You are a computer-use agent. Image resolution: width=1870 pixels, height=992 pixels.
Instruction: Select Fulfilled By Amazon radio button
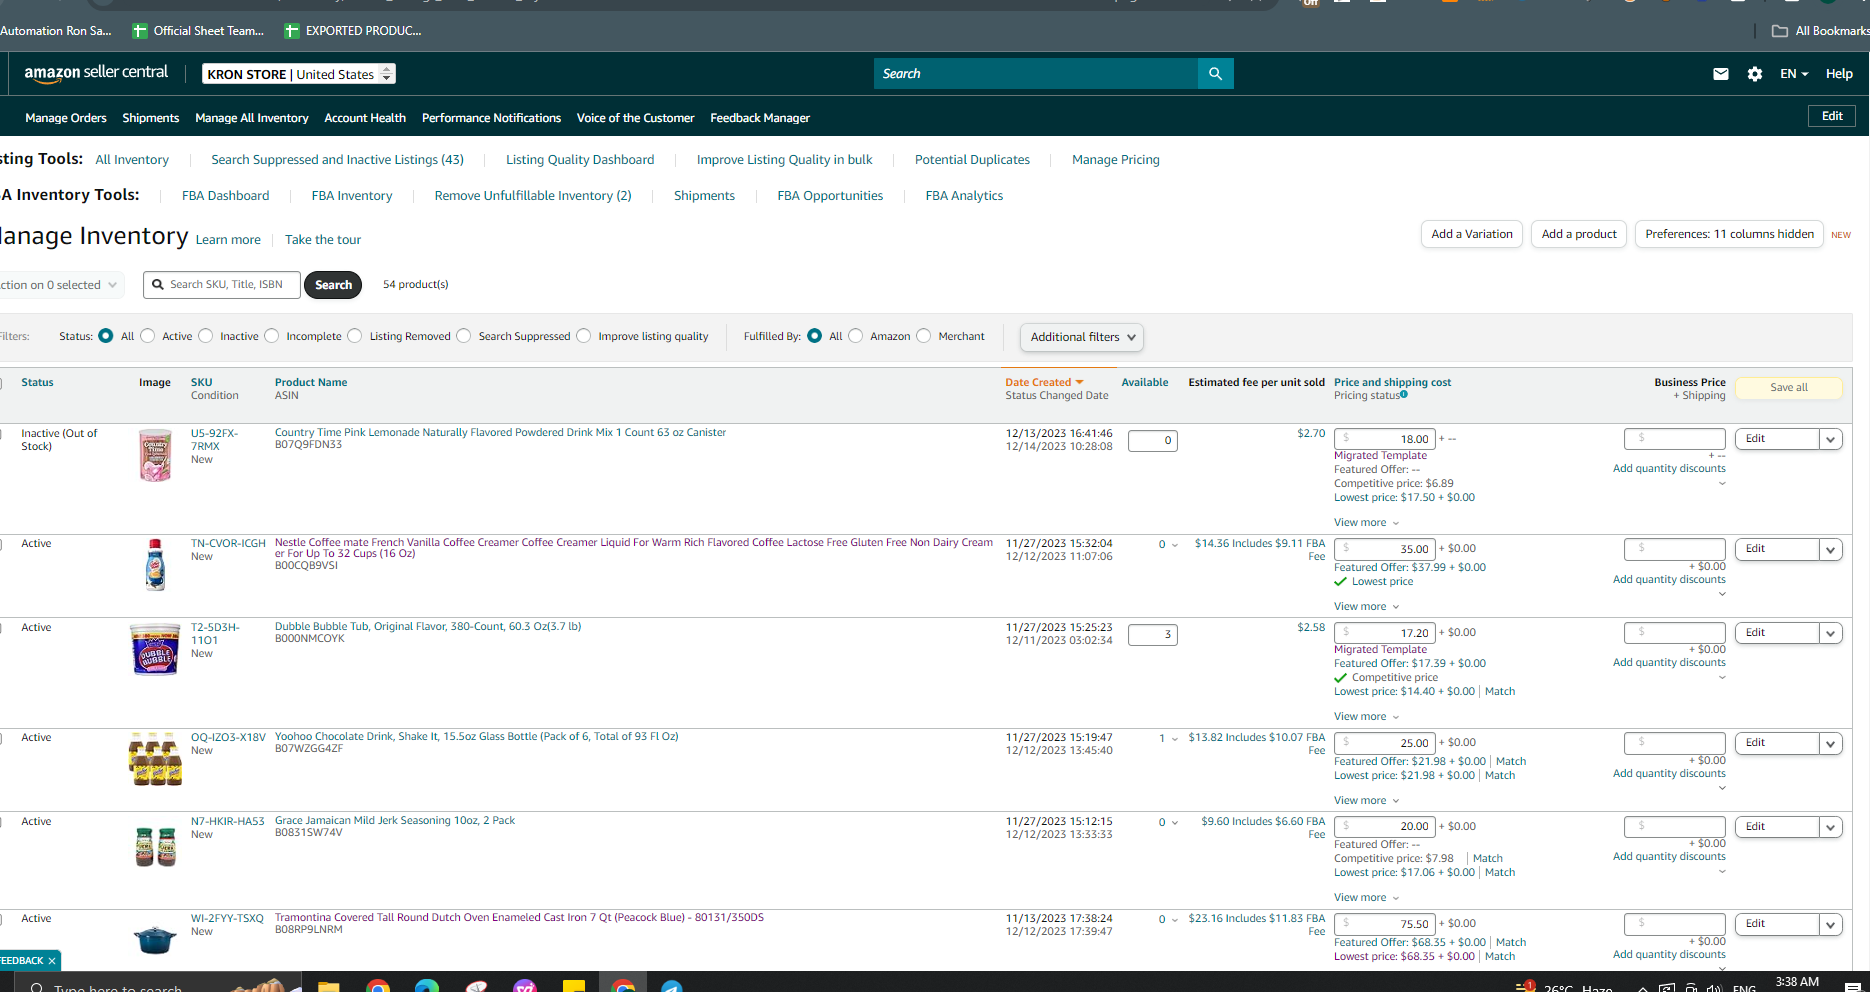pos(856,336)
